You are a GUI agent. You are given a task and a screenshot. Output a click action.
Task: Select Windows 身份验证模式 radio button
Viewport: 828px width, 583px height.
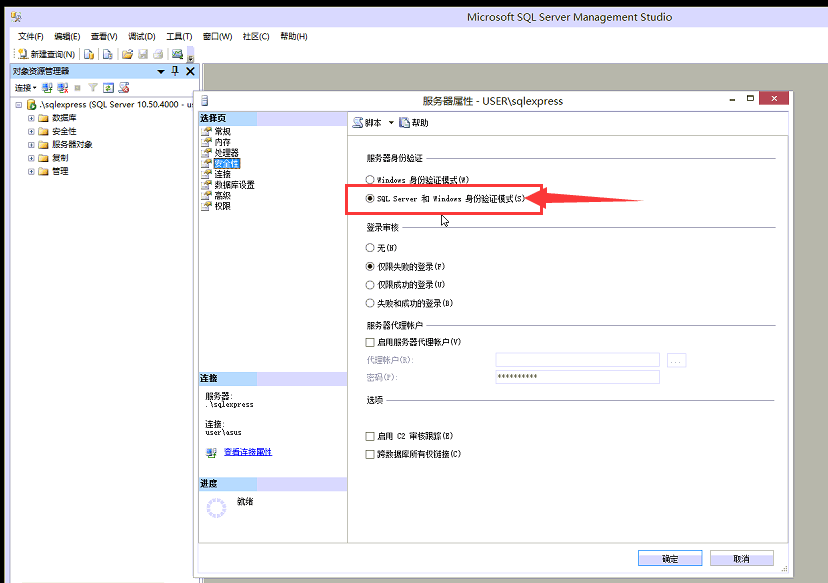click(370, 180)
